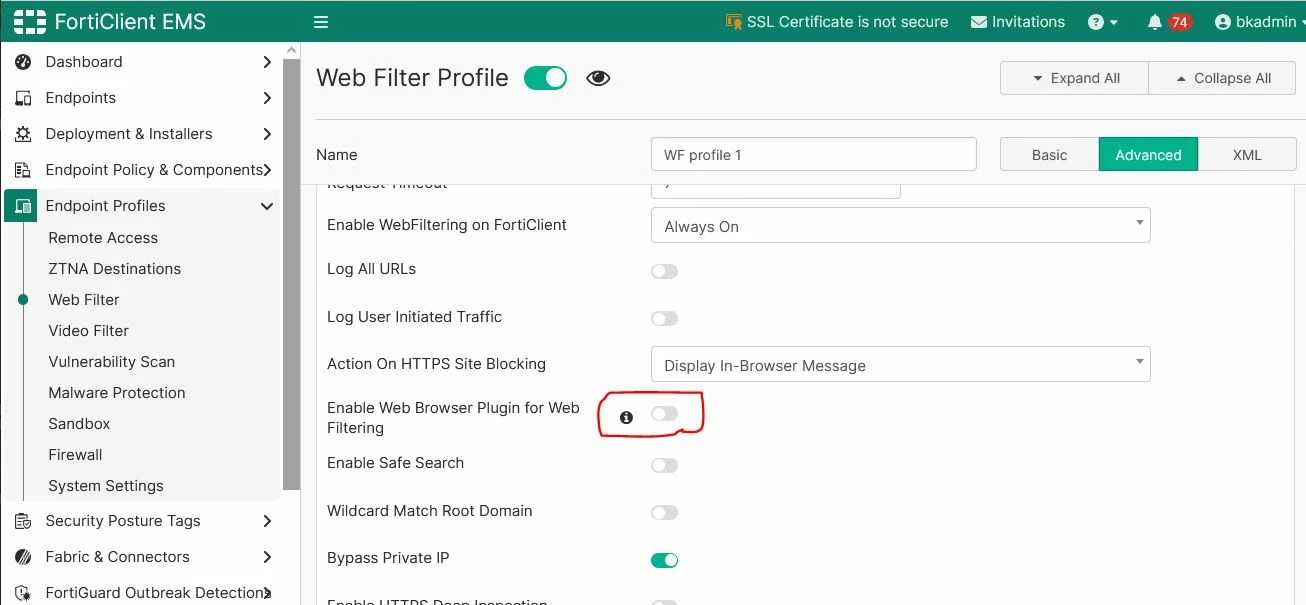Viewport: 1306px width, 605px height.
Task: Click the Expand All button
Action: click(x=1074, y=78)
